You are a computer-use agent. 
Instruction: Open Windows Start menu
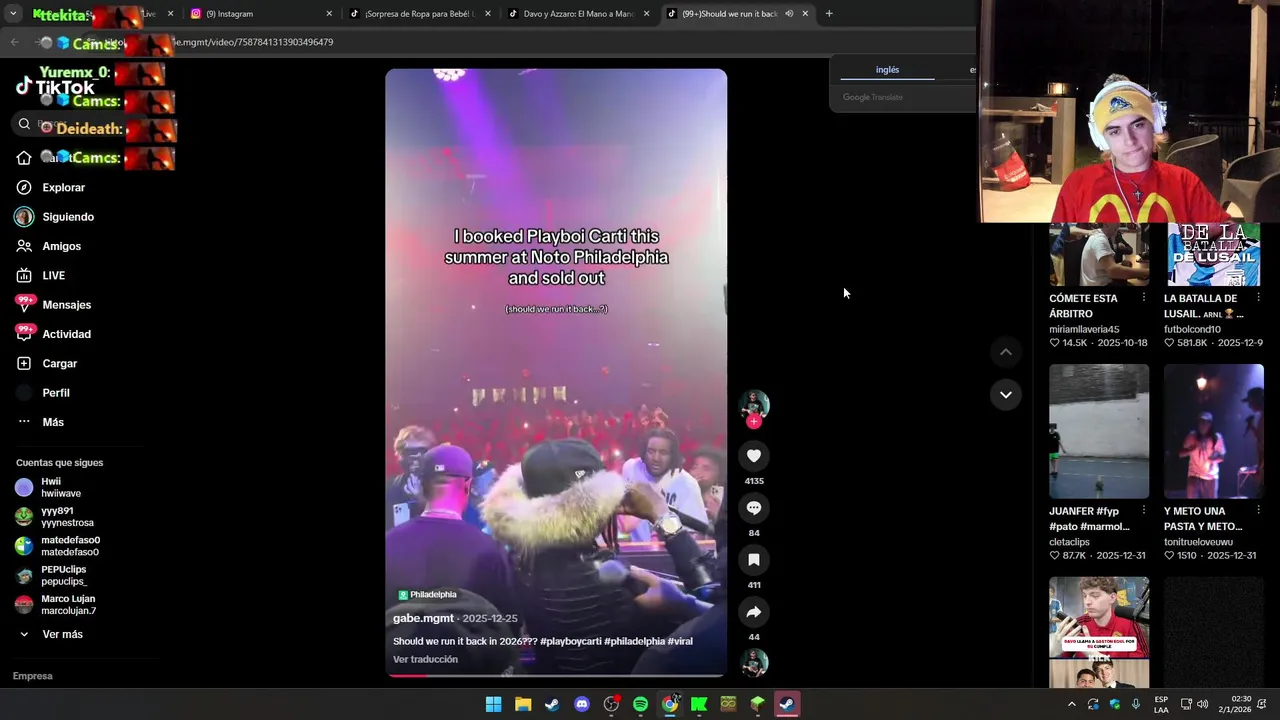tap(494, 704)
